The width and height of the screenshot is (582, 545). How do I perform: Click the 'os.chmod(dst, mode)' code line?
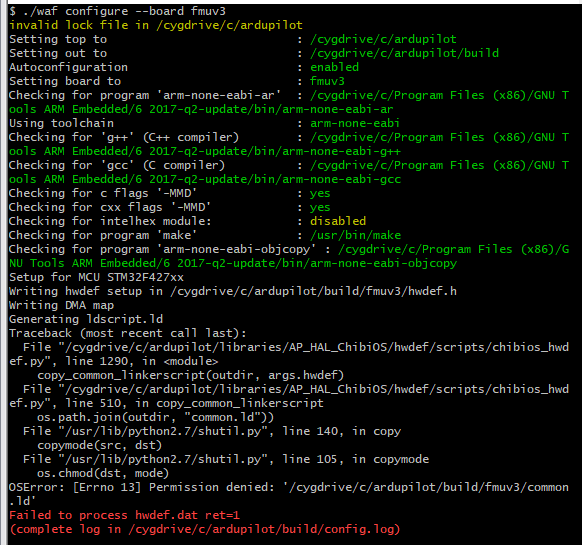tap(103, 473)
